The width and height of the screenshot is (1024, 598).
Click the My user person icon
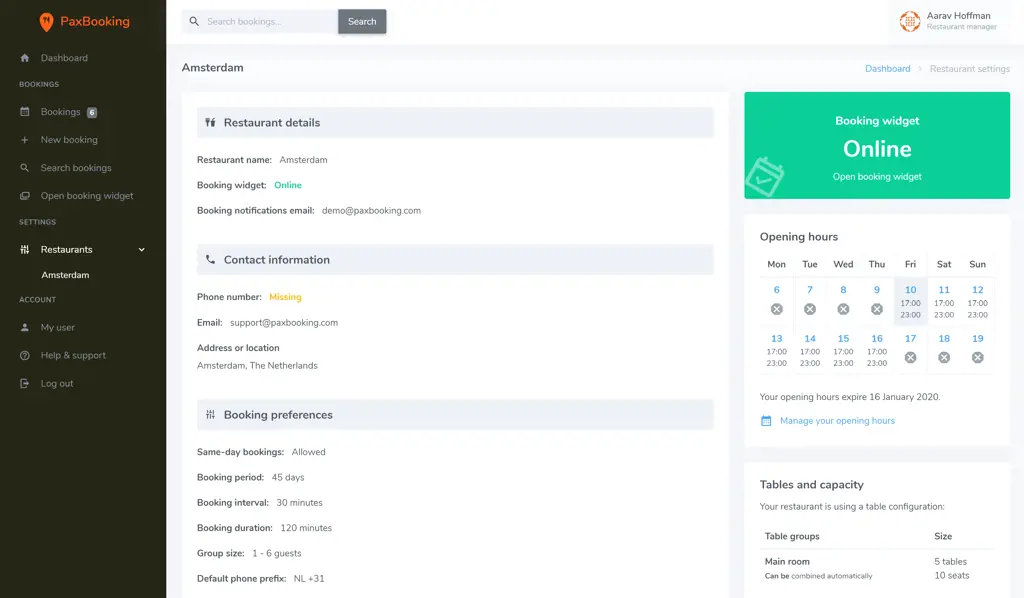25,328
